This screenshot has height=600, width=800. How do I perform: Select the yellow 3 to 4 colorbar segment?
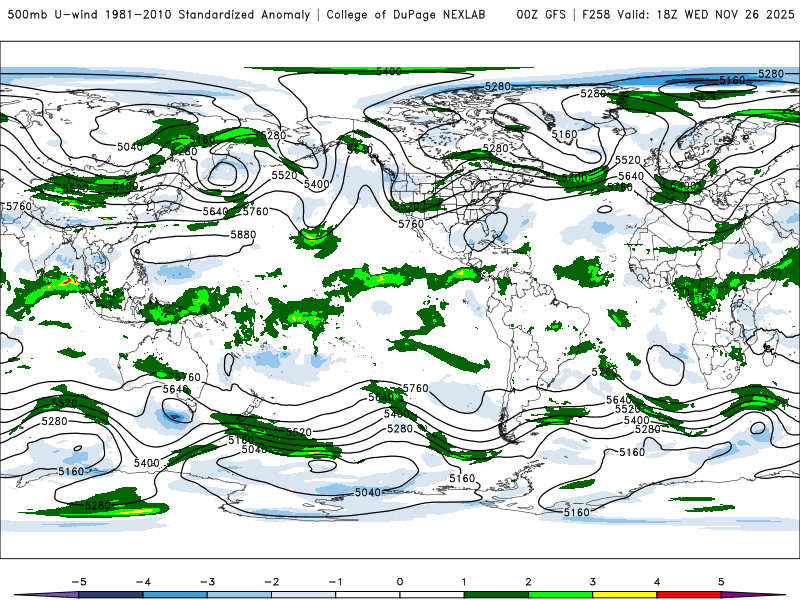(625, 595)
